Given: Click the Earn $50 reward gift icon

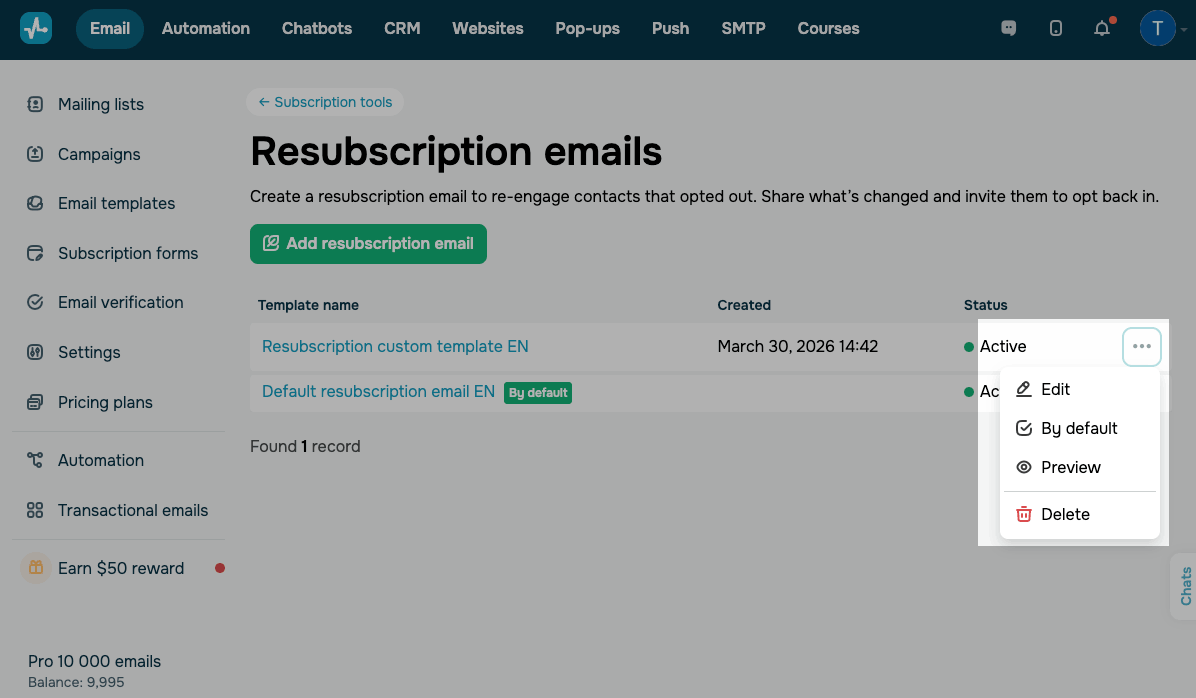Looking at the screenshot, I should 35,568.
